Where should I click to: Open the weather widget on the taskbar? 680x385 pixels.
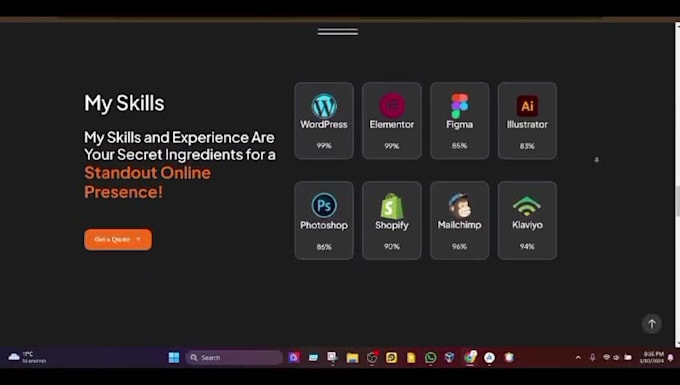point(27,357)
